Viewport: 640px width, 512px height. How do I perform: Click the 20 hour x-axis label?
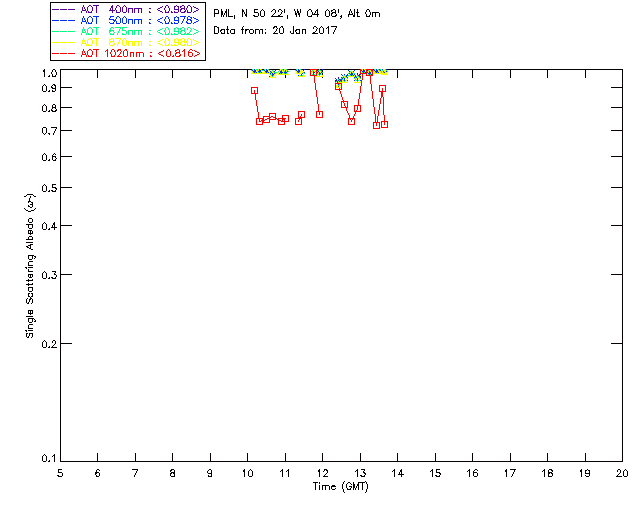click(x=622, y=473)
